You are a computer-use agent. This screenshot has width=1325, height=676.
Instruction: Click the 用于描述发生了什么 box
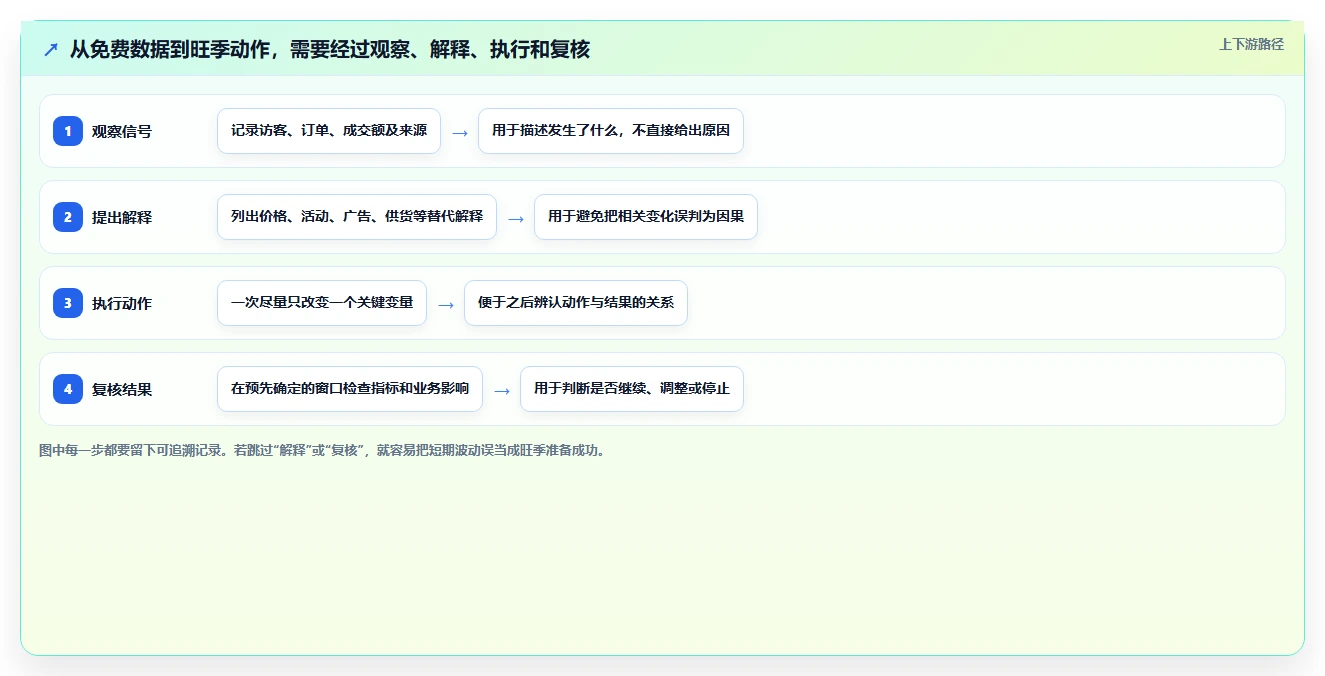click(x=611, y=131)
